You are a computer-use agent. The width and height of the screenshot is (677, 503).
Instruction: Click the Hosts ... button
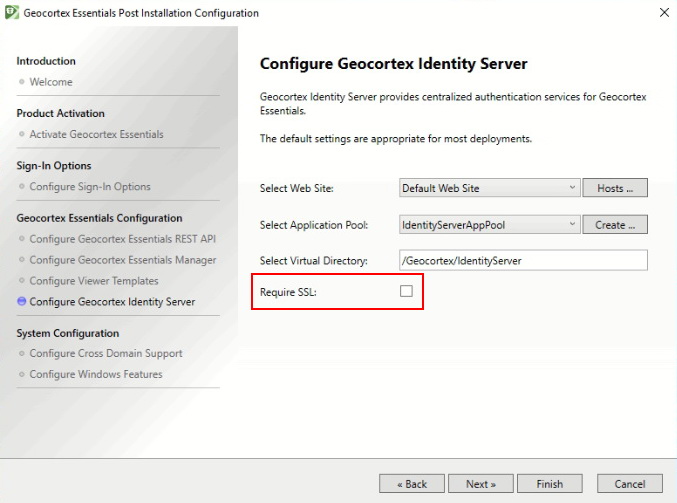615,188
